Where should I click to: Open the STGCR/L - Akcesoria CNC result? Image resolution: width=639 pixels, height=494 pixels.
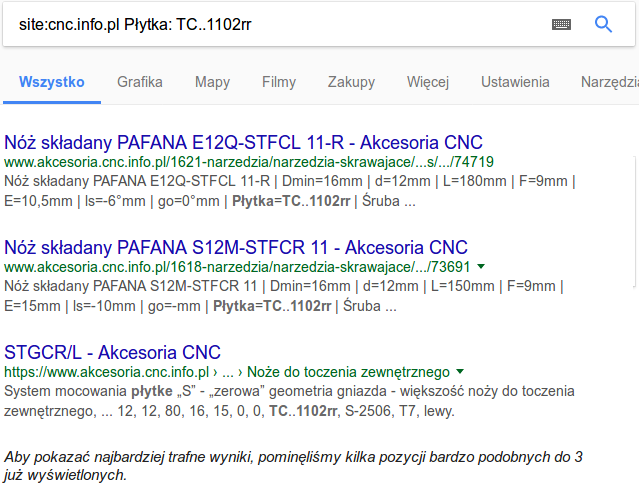(112, 353)
